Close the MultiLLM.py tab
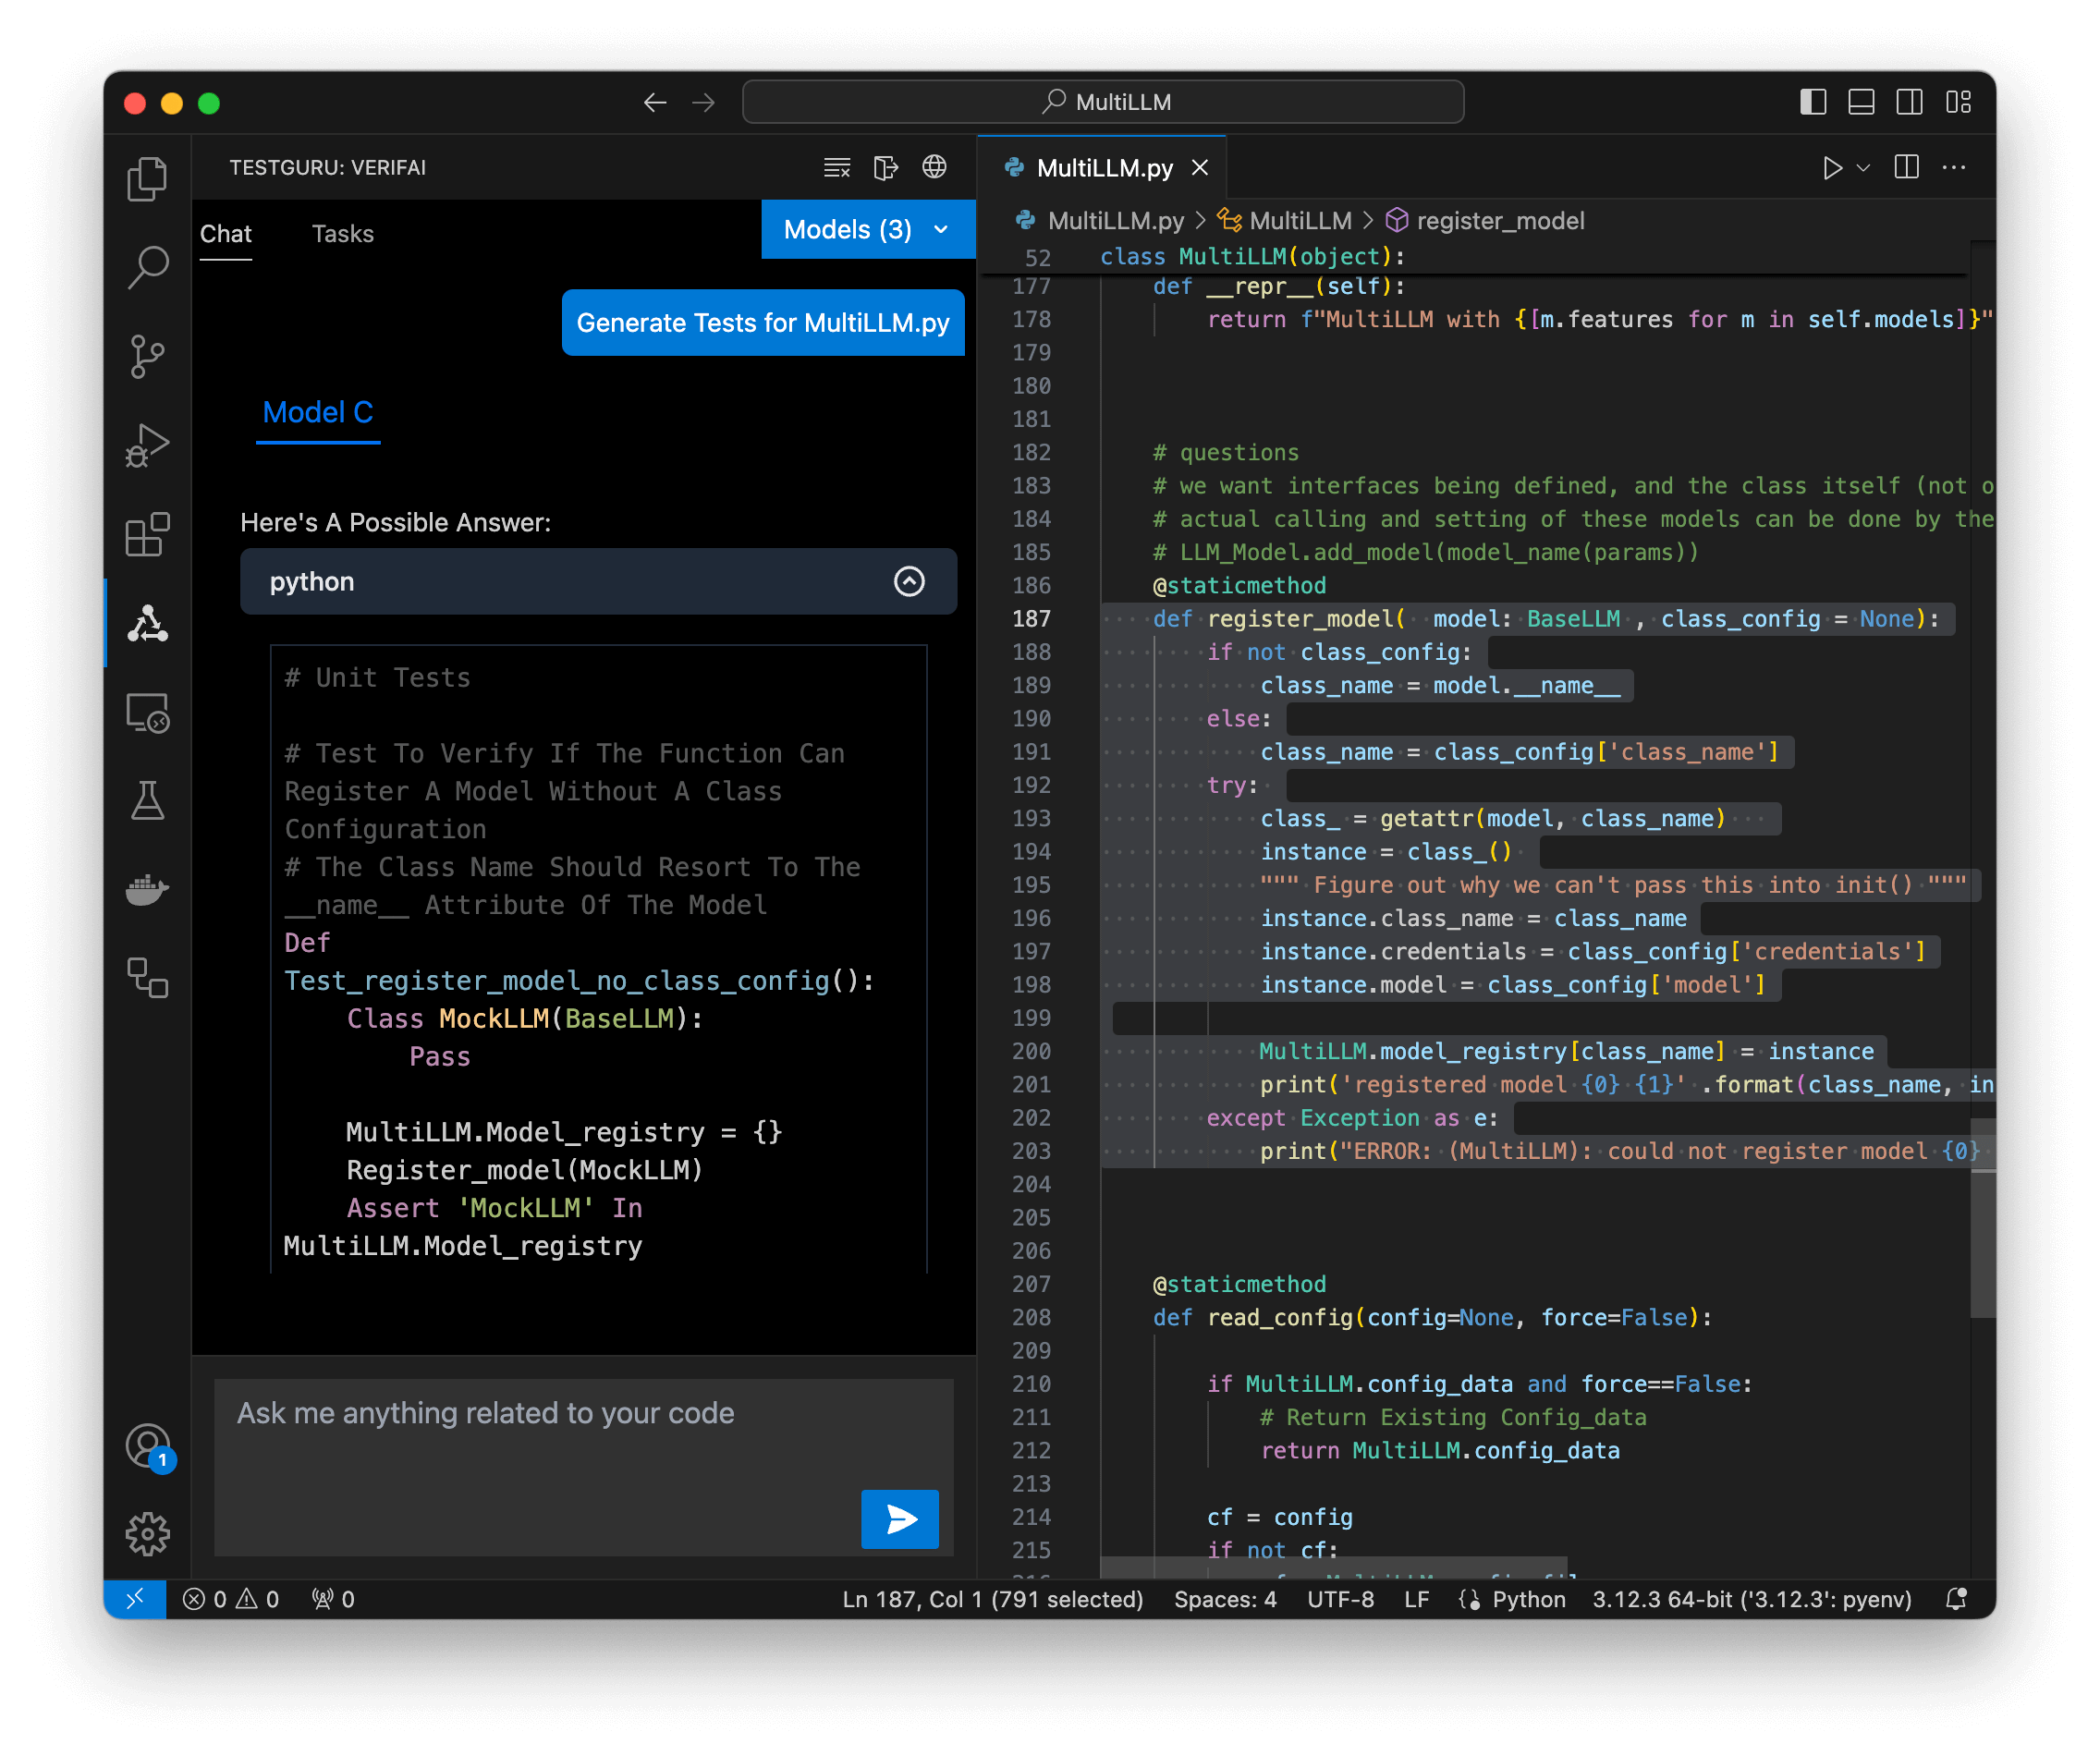2100x1756 pixels. [x=1200, y=167]
